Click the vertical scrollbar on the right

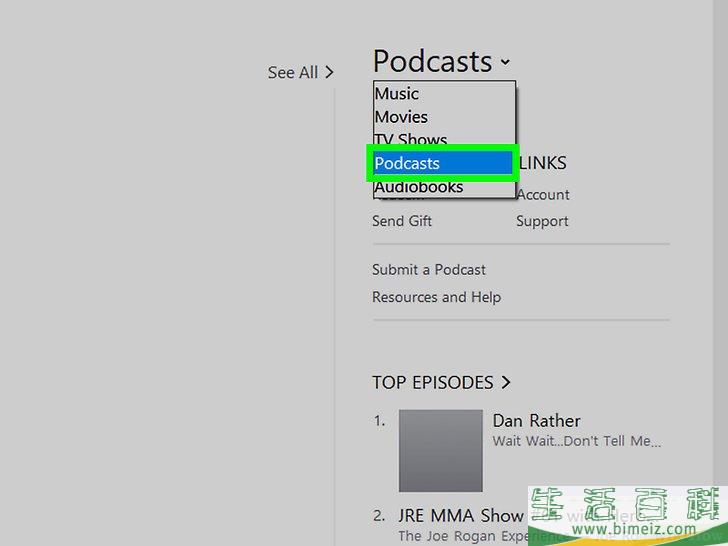[721, 241]
